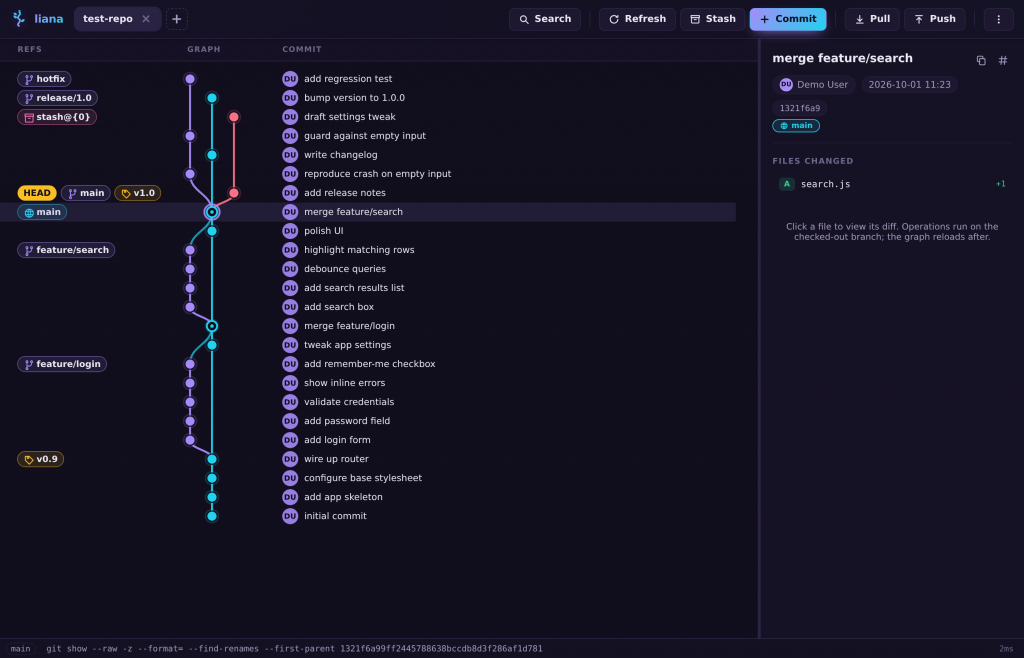Viewport: 1024px width, 658px height.
Task: Click the initial commit graph node
Action: click(x=212, y=516)
